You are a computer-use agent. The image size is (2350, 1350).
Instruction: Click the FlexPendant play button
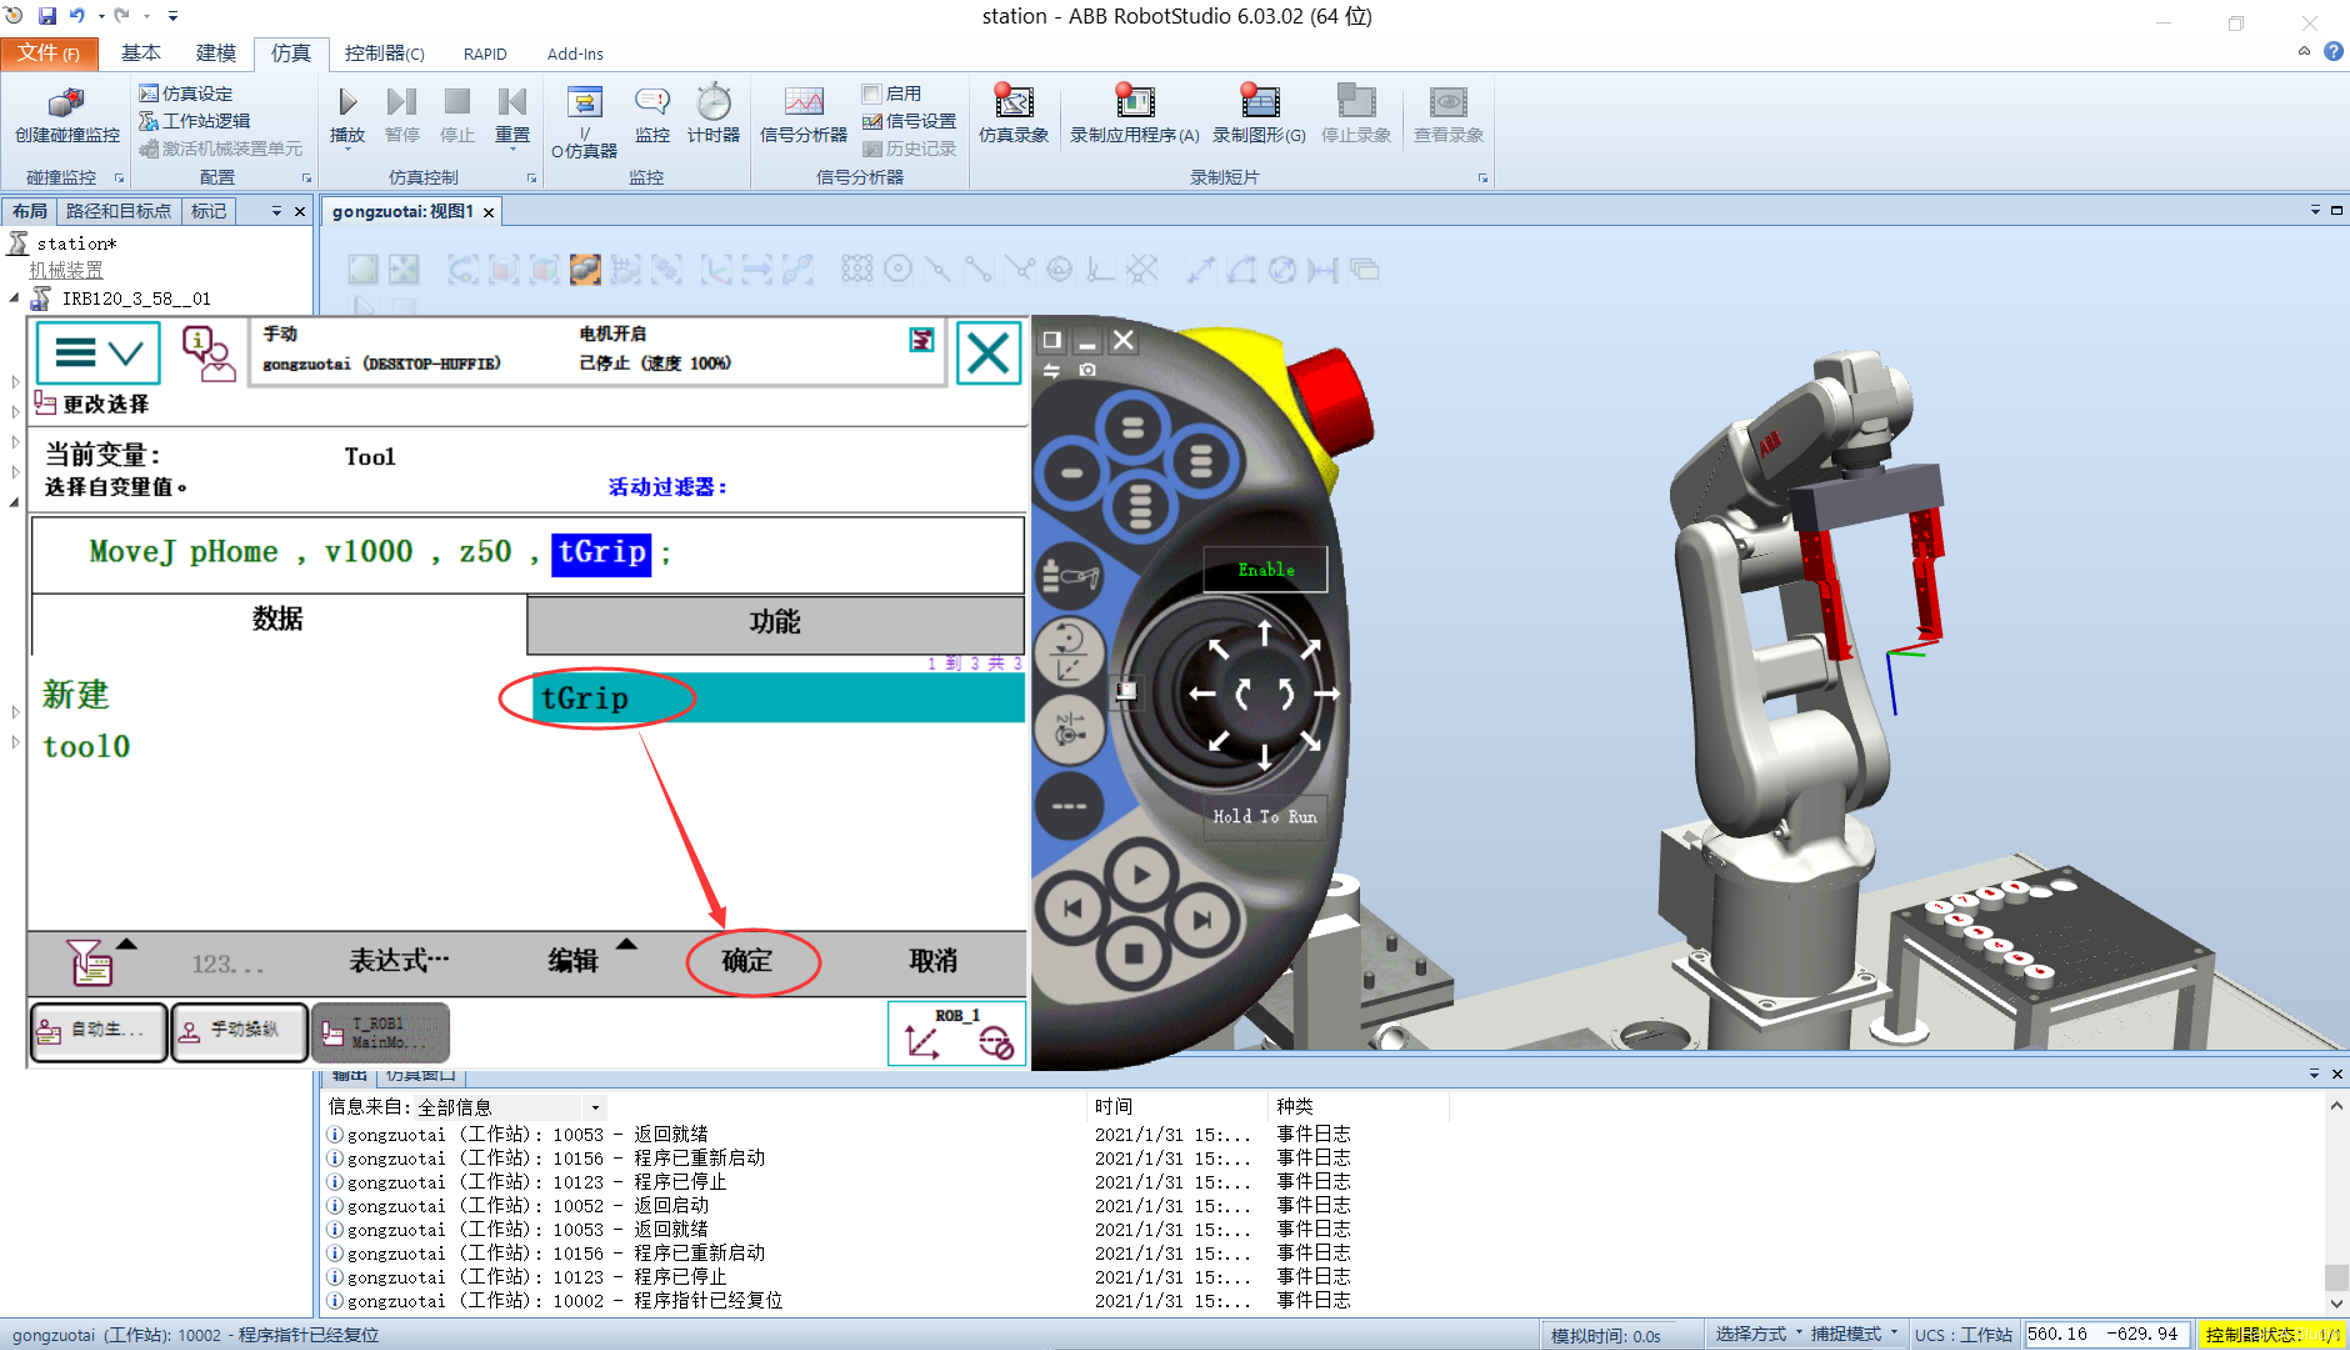(x=1139, y=876)
